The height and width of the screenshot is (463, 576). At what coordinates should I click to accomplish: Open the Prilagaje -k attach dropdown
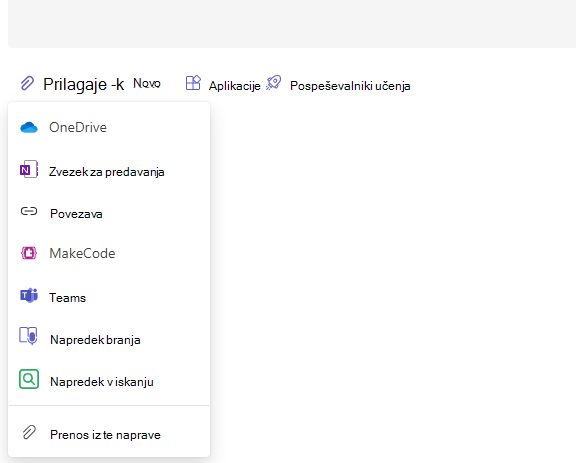(x=84, y=84)
